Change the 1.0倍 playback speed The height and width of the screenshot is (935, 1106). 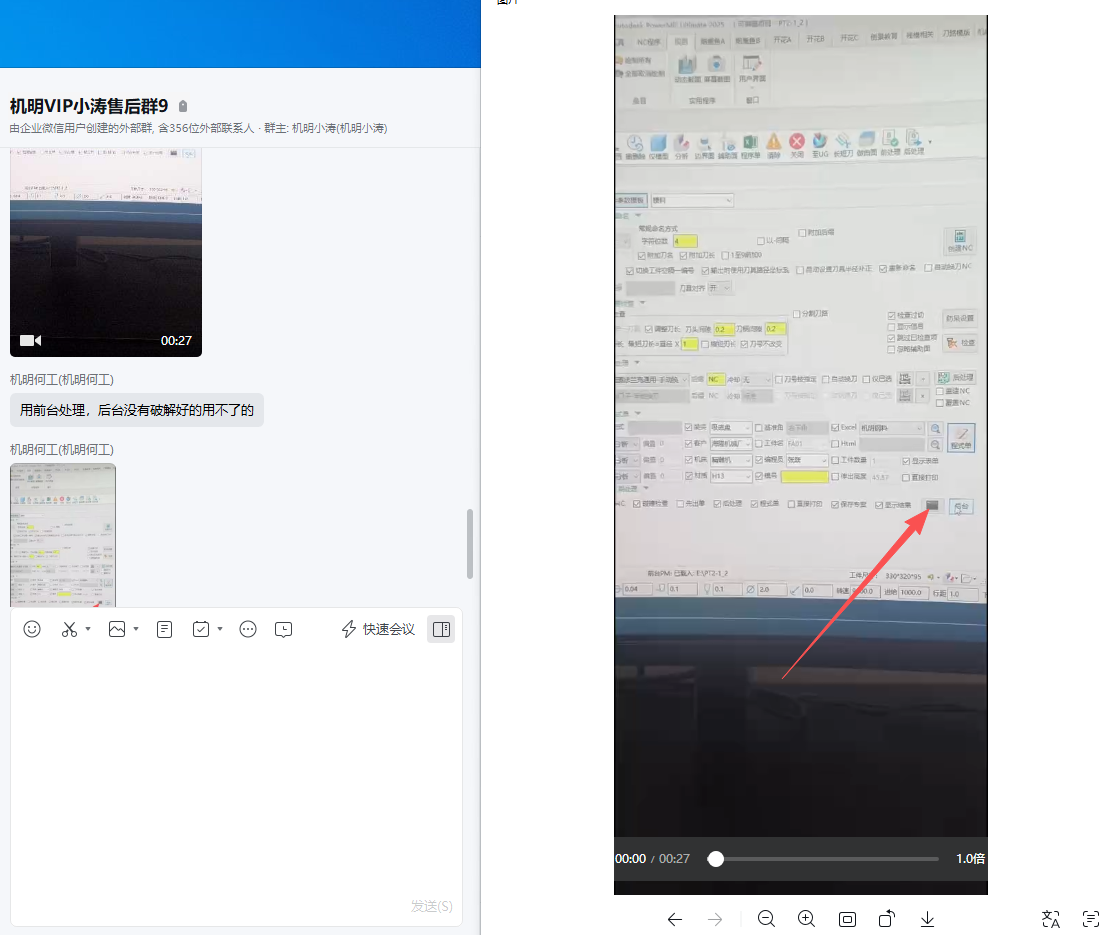(x=971, y=858)
